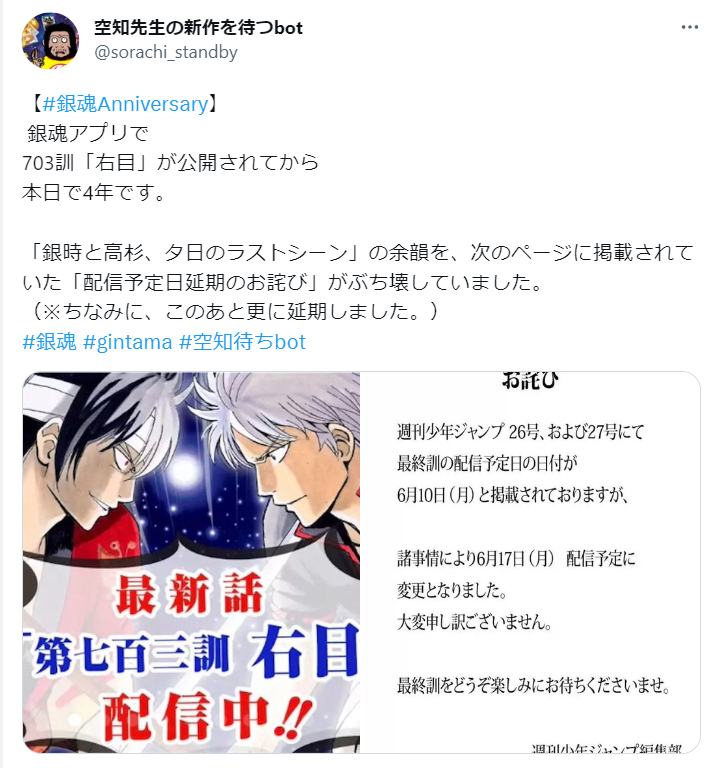Viewport: 714px width, 768px height.
Task: Click the tweet body text about 703訓
Action: (x=170, y=163)
